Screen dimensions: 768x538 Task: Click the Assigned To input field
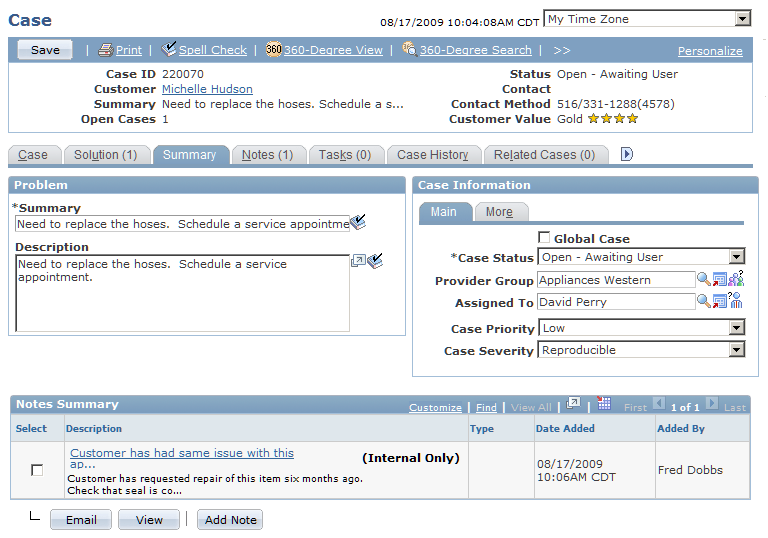point(616,302)
